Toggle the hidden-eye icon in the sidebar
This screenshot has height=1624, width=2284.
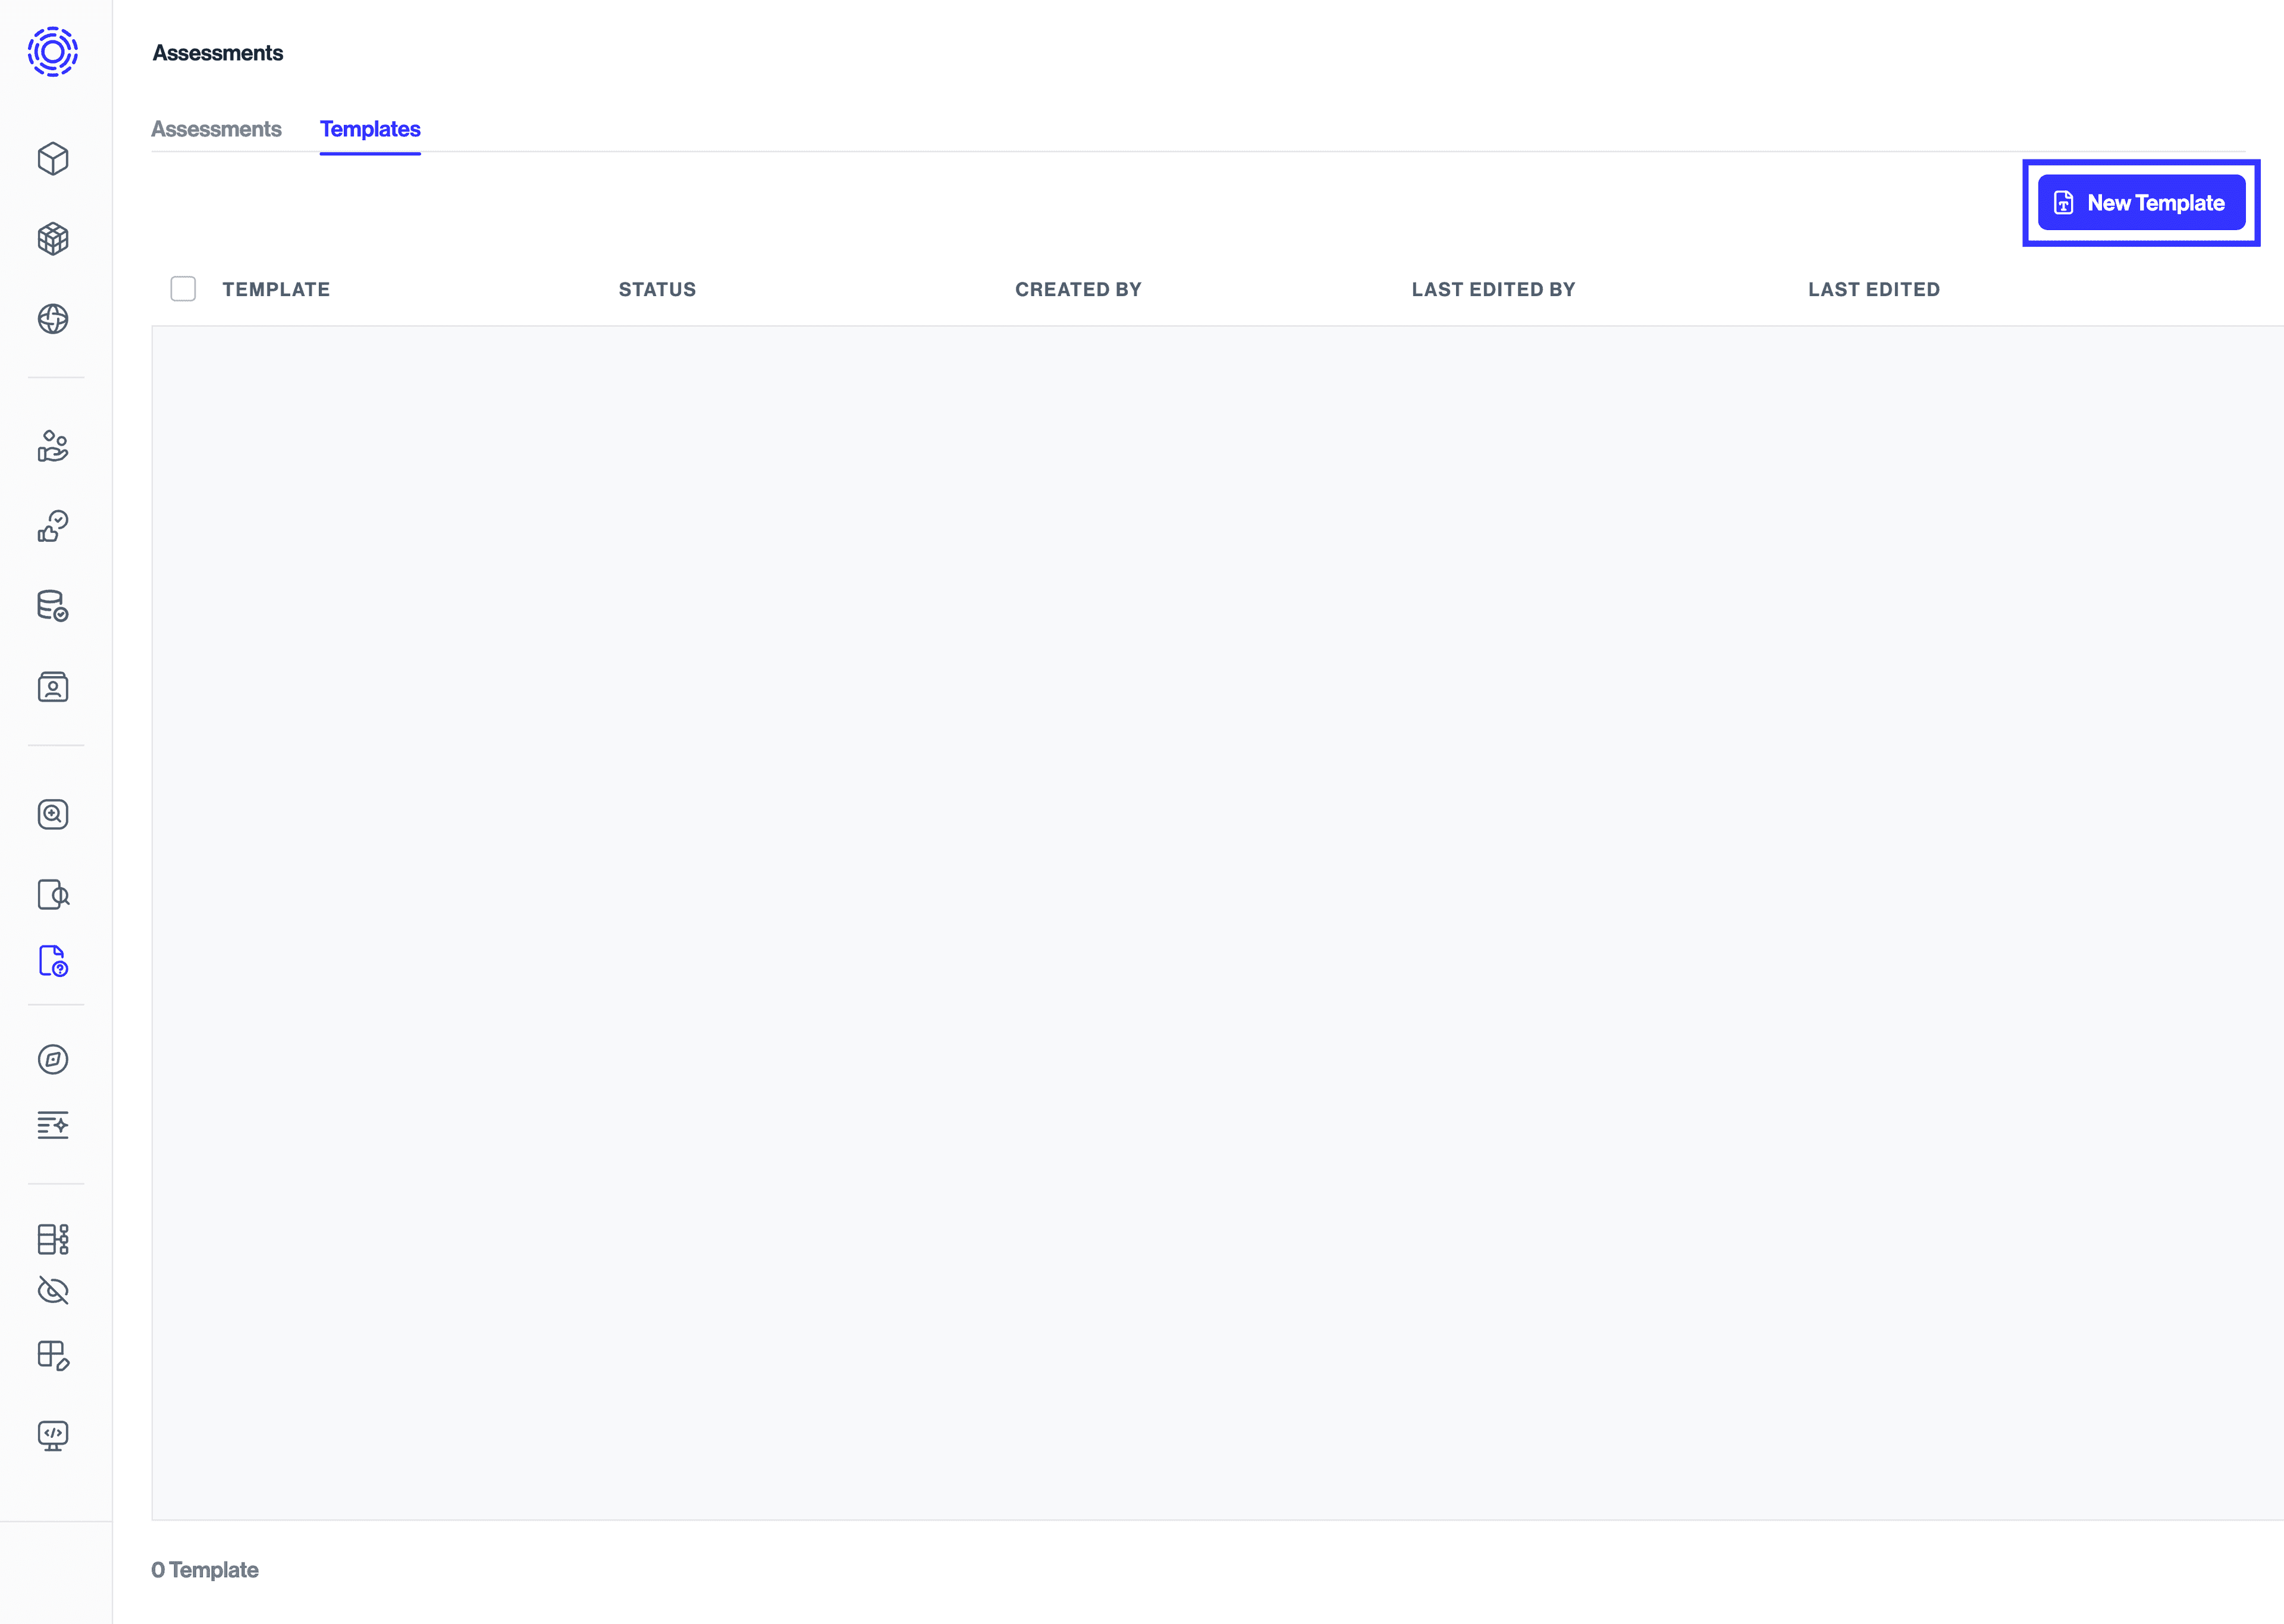(52, 1291)
